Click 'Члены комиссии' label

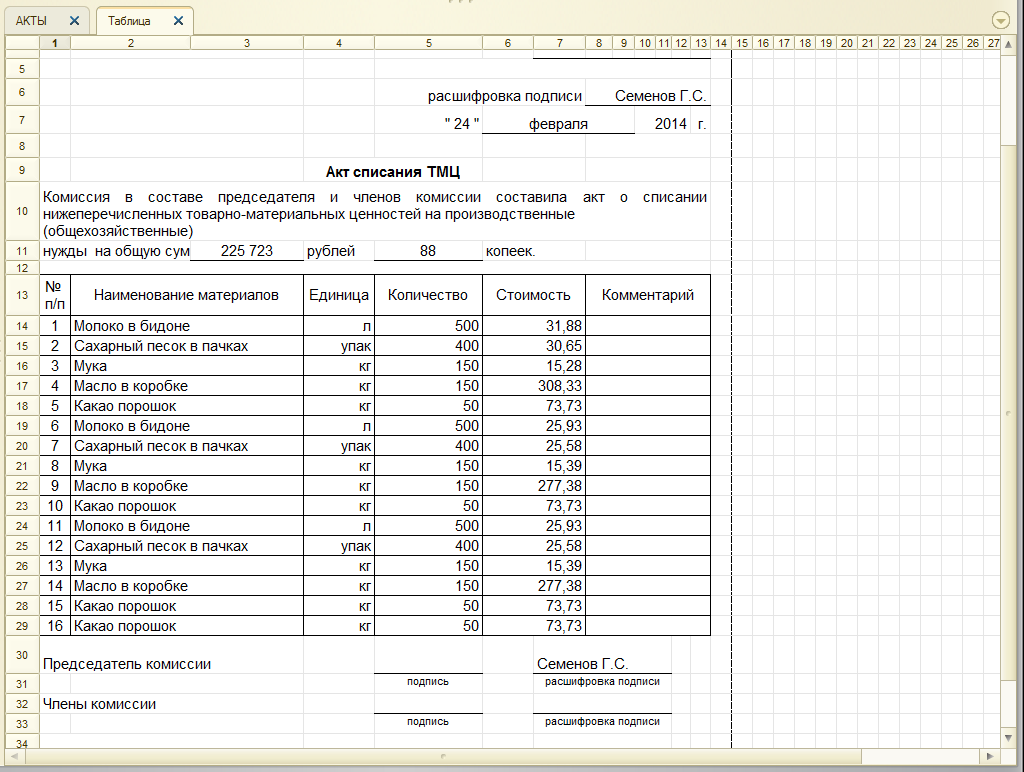click(x=99, y=704)
